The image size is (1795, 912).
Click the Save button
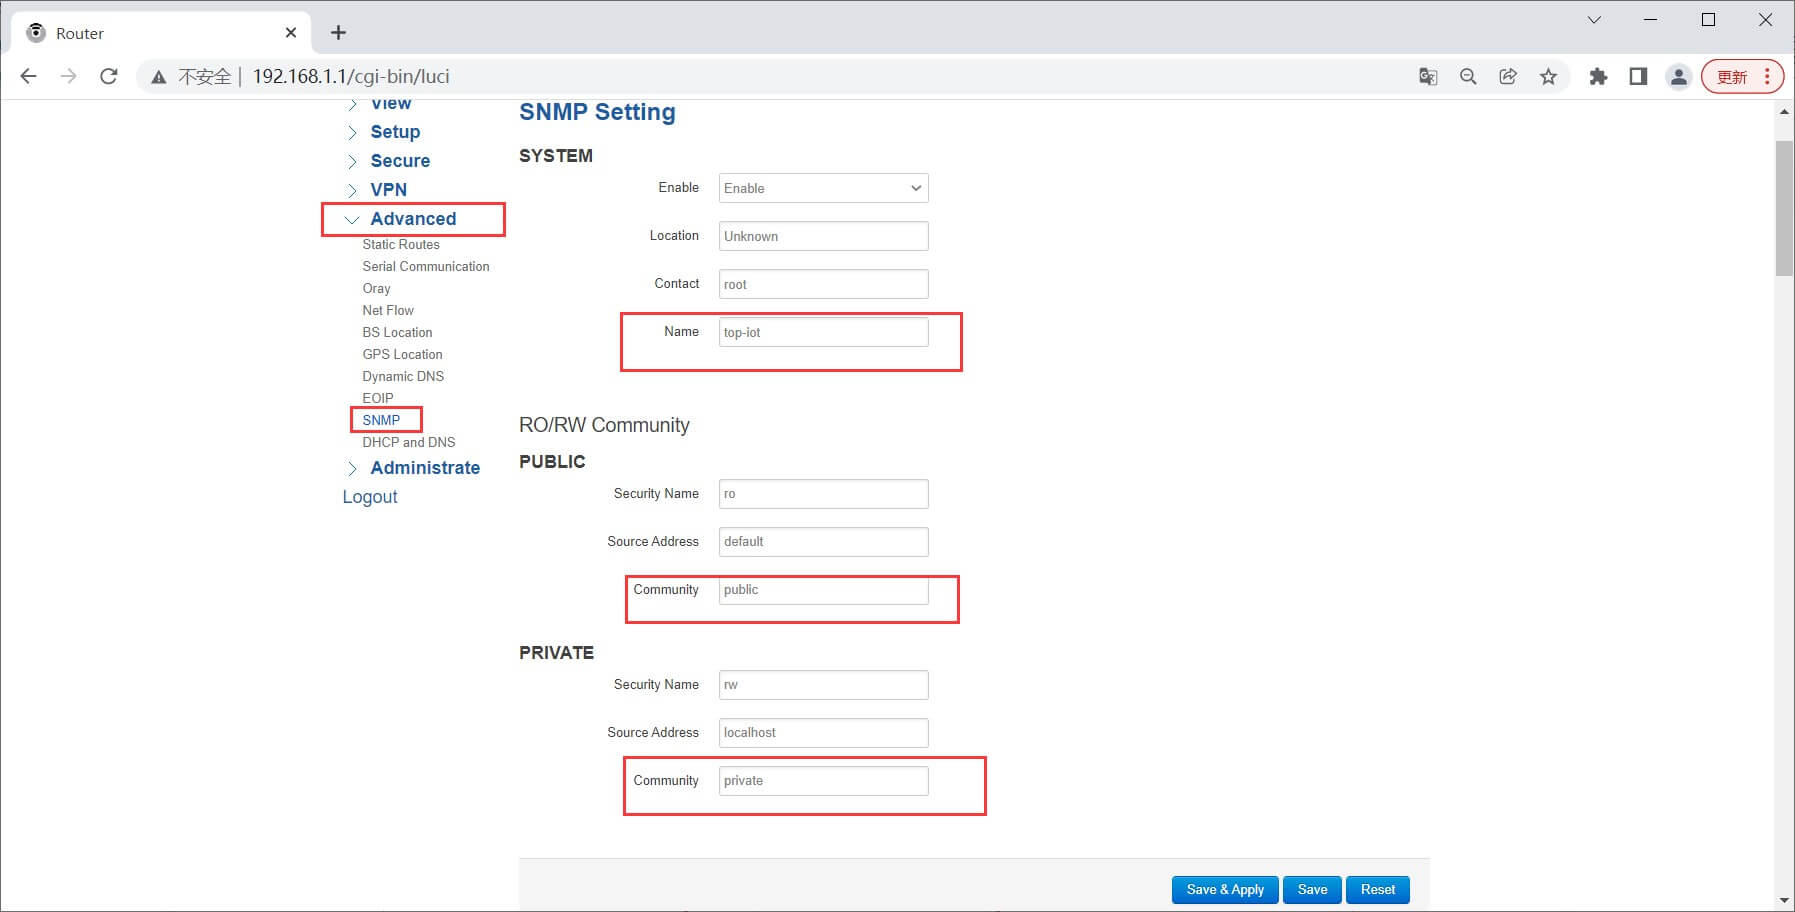click(x=1312, y=890)
